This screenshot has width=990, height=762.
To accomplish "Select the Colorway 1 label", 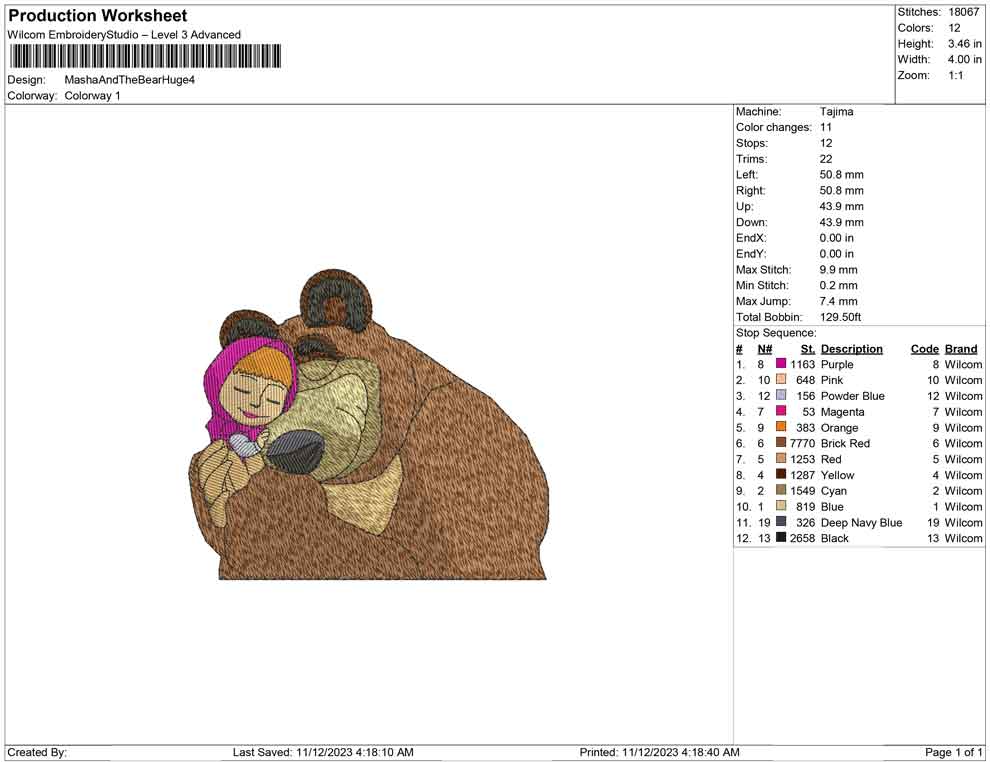I will tap(92, 96).
